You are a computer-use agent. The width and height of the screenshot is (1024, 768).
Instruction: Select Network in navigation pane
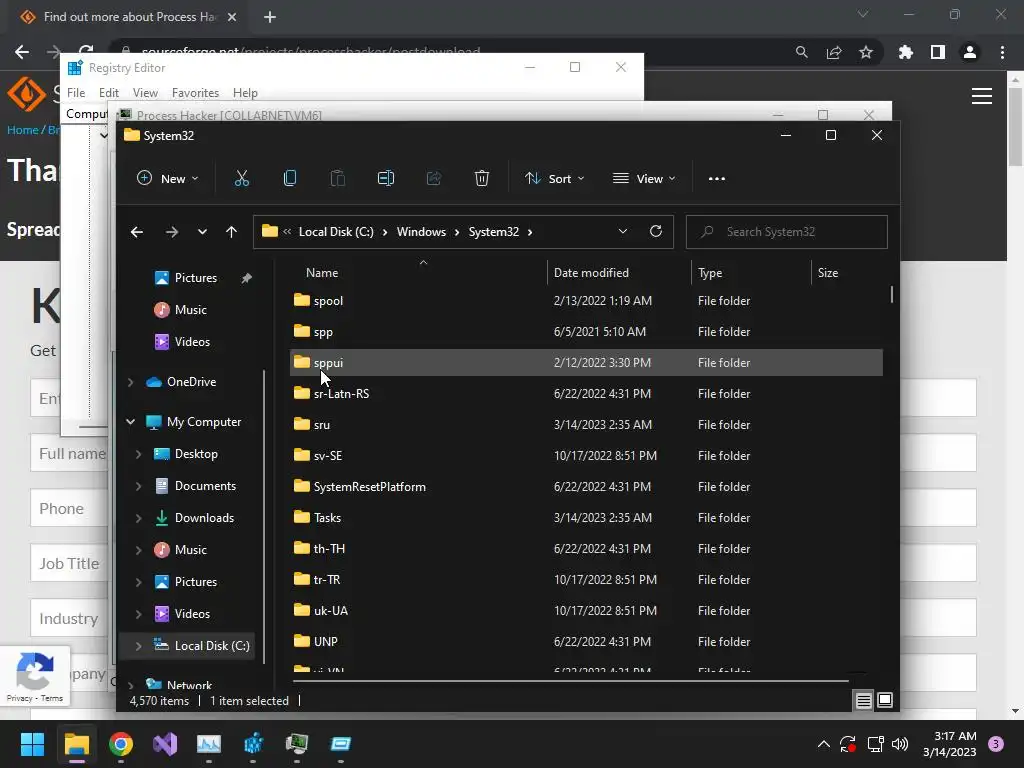click(189, 685)
